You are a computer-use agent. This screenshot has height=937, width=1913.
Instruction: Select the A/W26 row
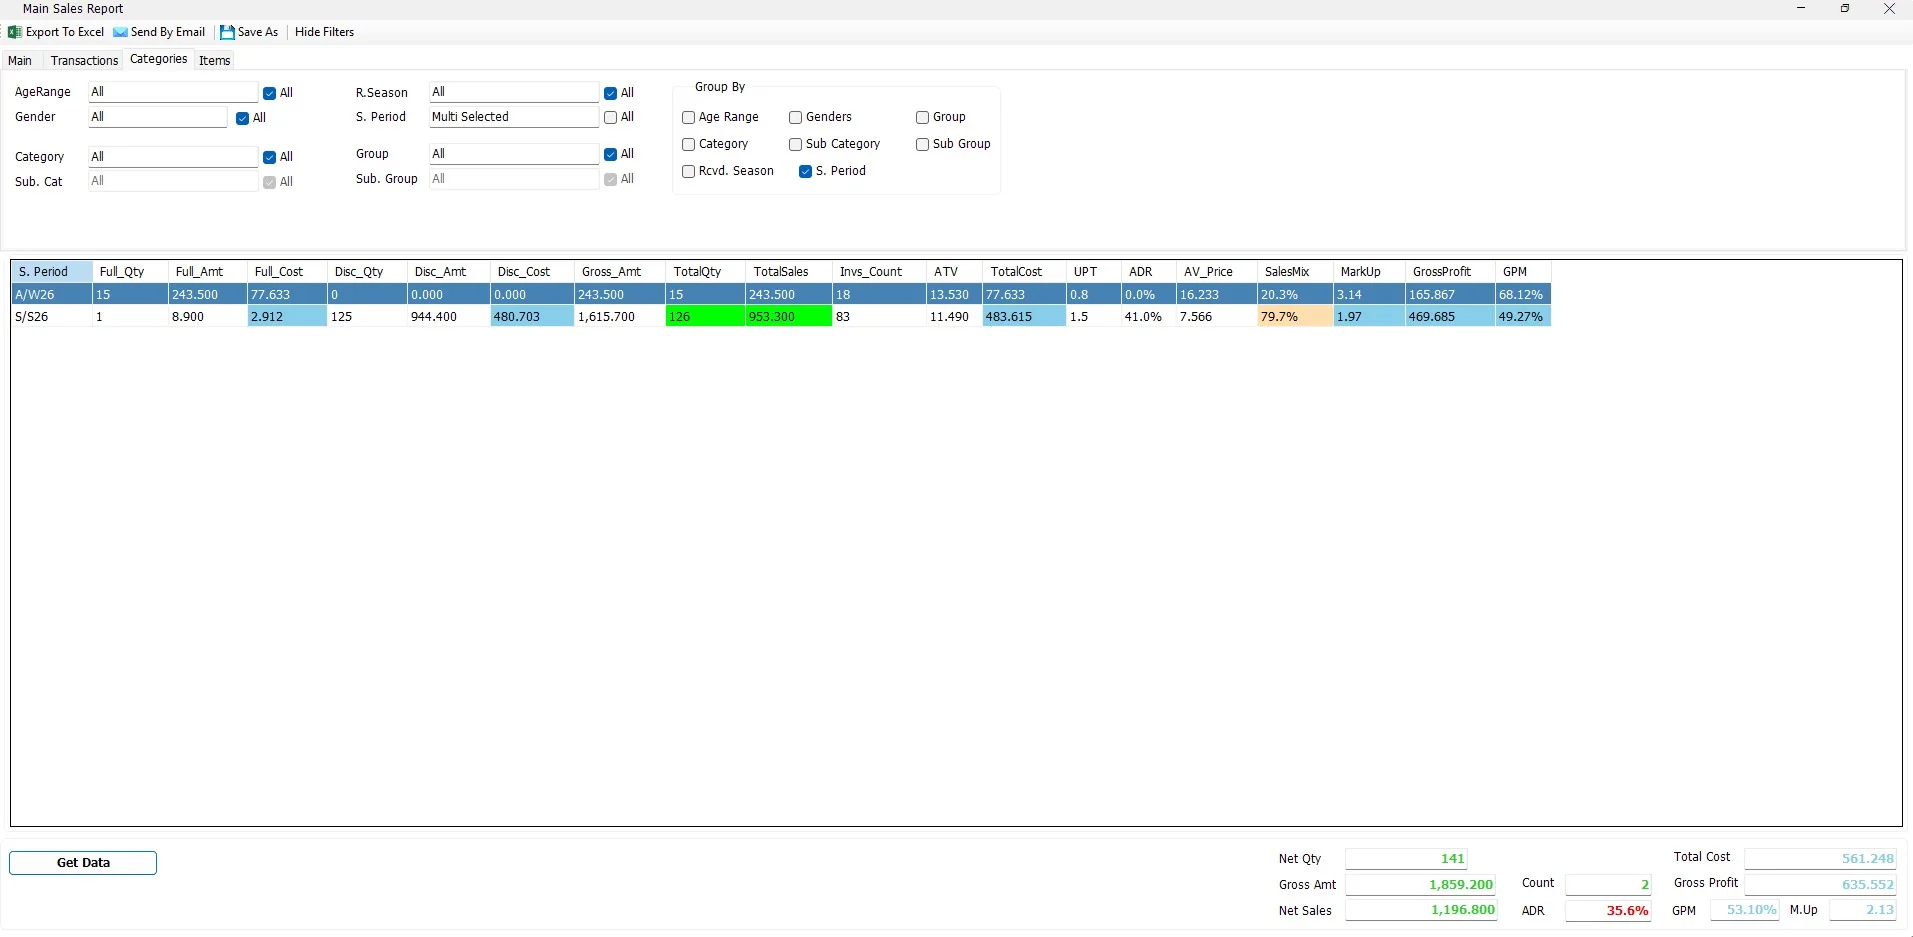coord(781,294)
